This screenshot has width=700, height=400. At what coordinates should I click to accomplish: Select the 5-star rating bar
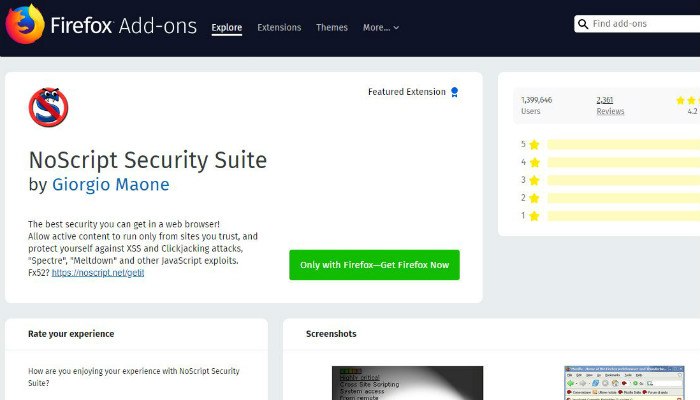click(x=622, y=144)
